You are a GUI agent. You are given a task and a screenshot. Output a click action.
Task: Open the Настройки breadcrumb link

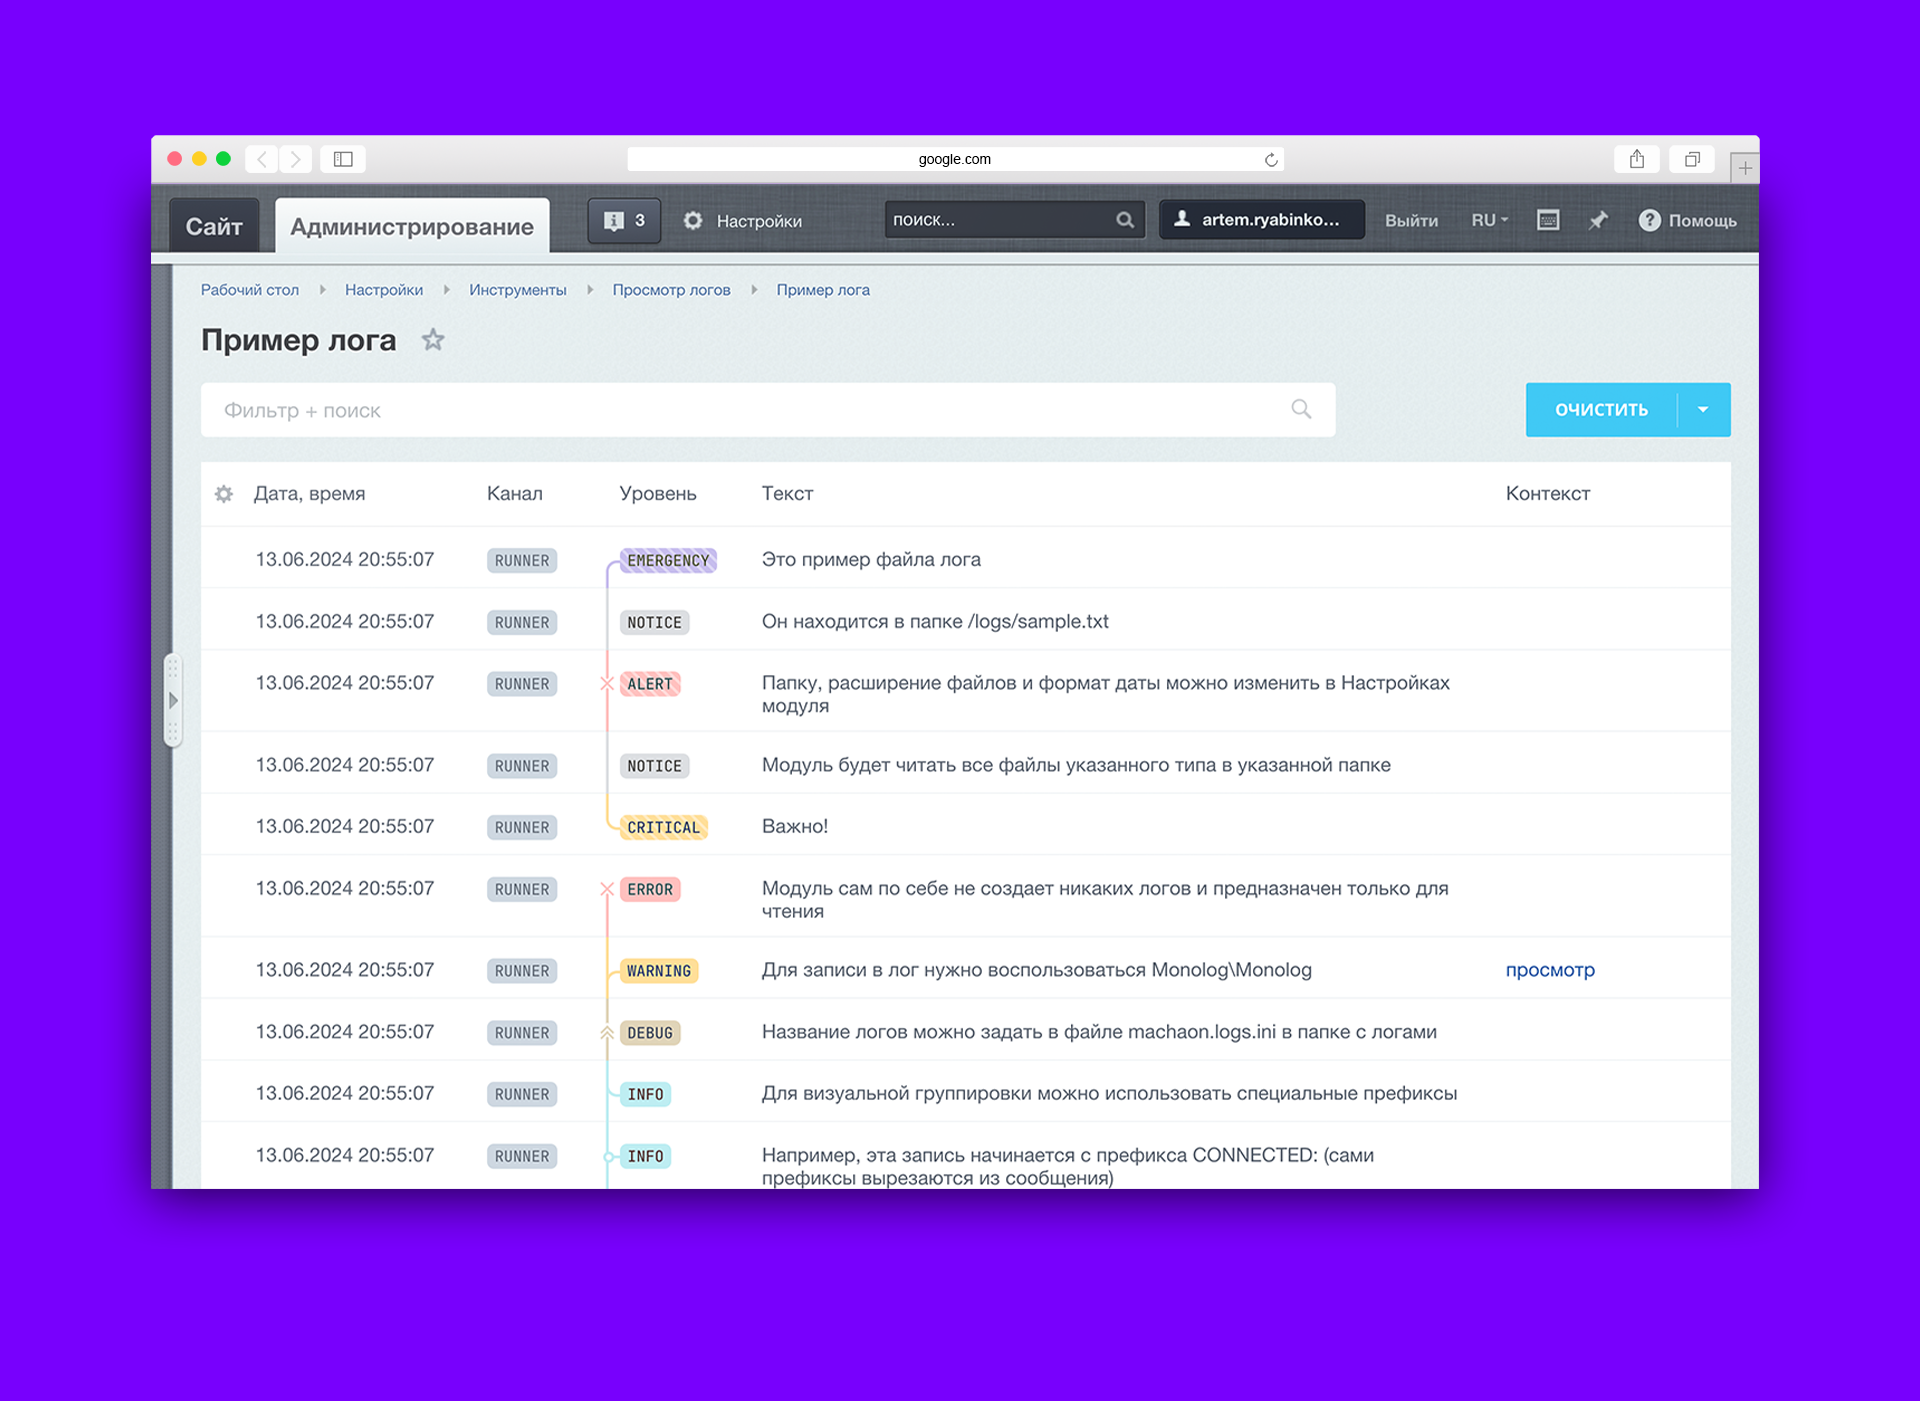pos(384,290)
